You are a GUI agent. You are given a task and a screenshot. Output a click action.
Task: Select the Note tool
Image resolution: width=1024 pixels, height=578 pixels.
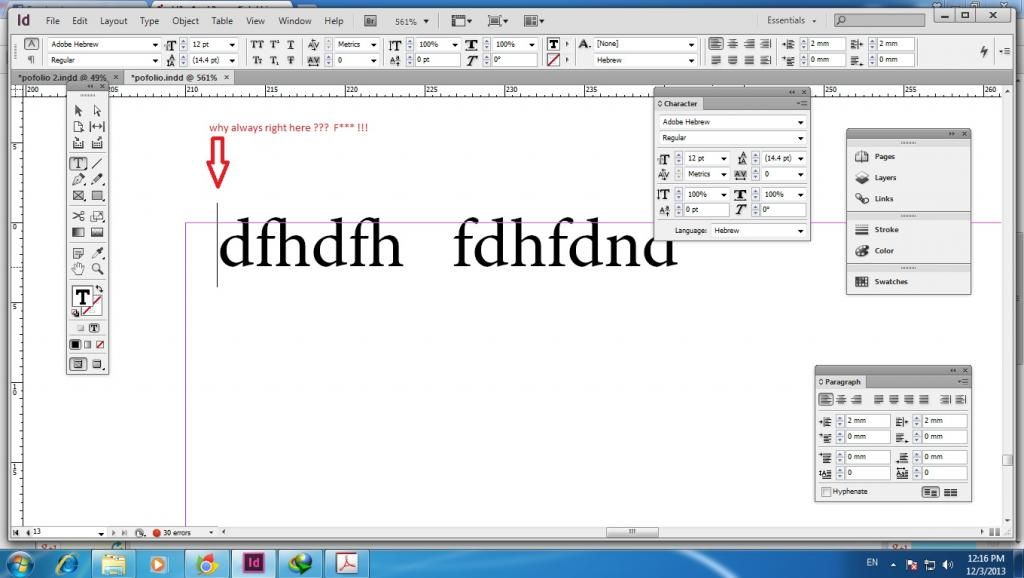(78, 253)
